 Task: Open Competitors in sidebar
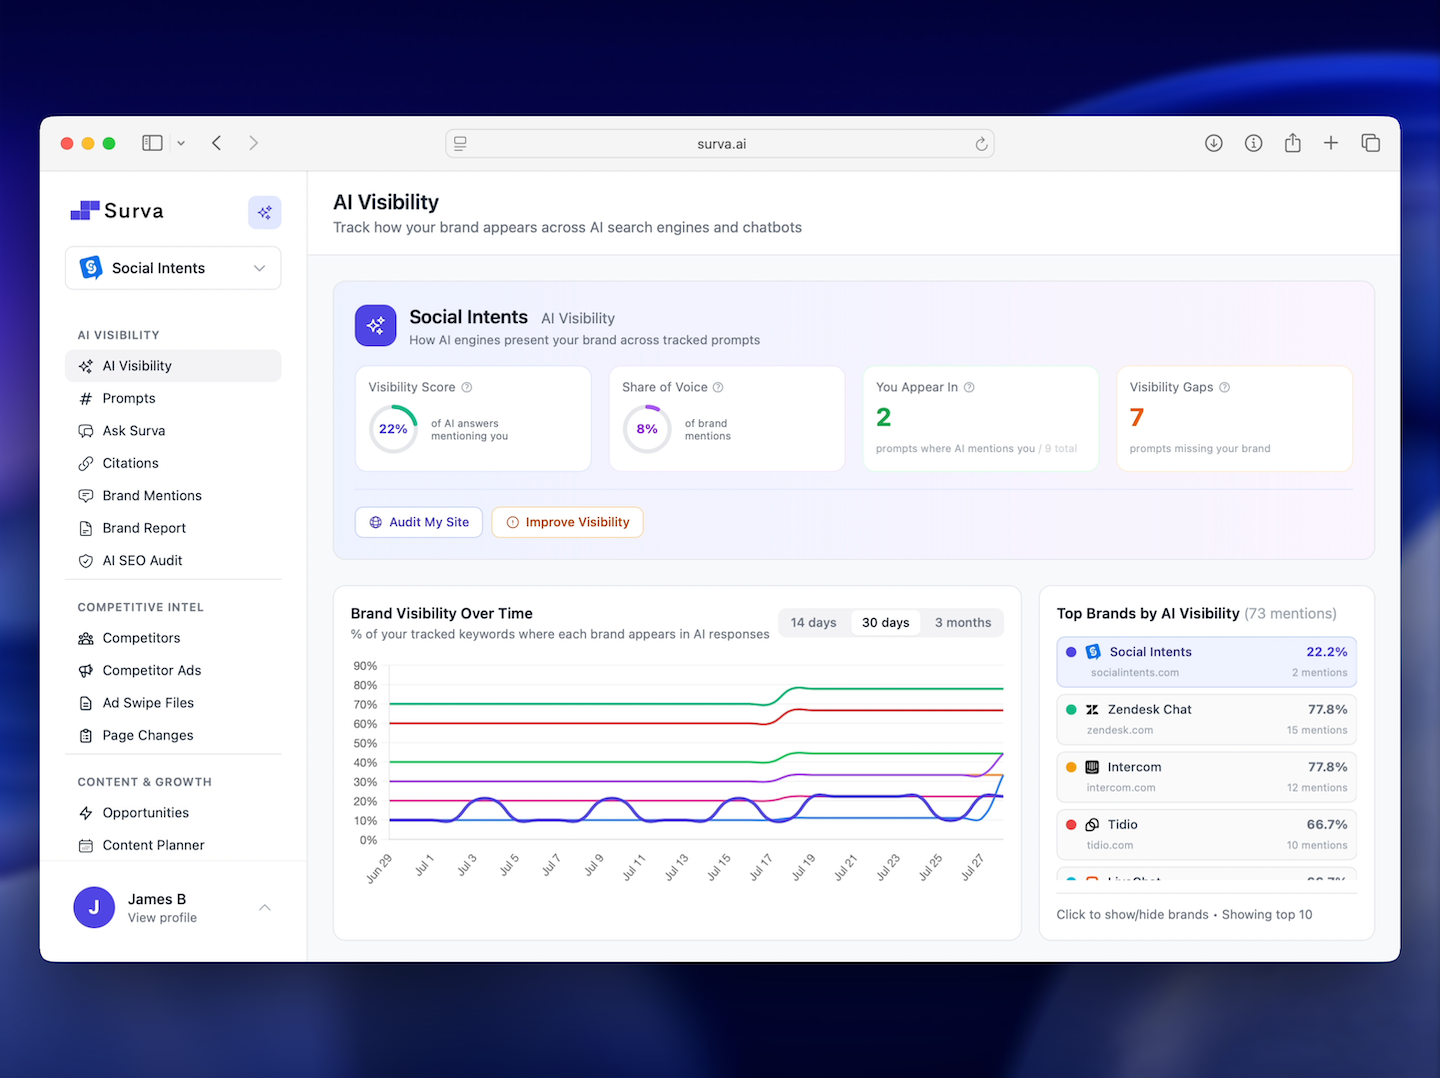(173, 638)
